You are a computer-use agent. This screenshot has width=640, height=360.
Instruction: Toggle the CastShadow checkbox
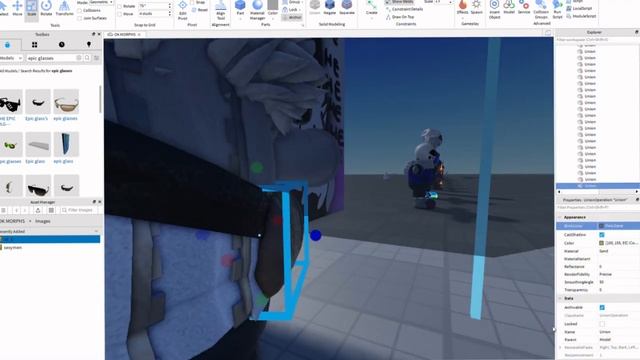pyautogui.click(x=602, y=235)
